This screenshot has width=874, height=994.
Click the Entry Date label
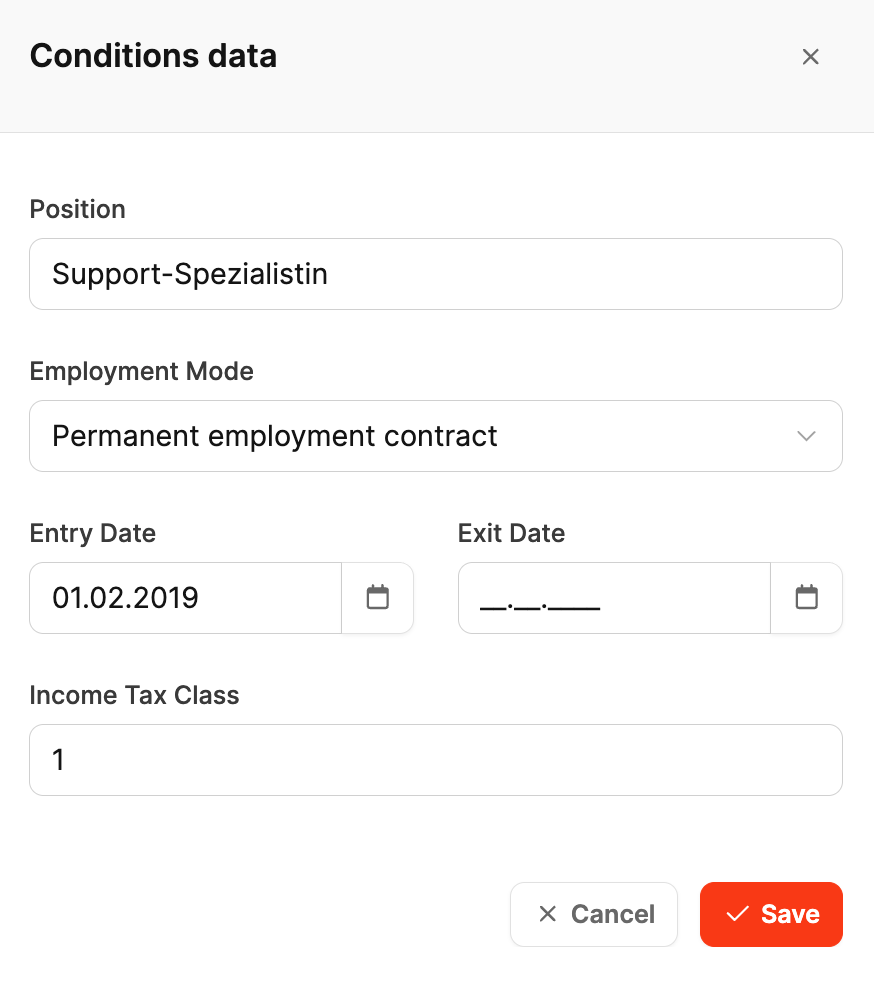(x=93, y=533)
